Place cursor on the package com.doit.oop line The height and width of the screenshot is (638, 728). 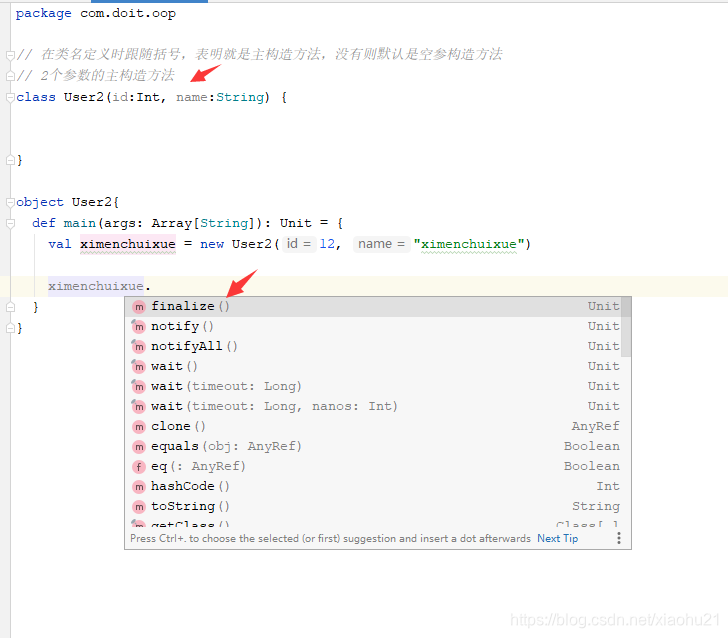click(x=96, y=13)
